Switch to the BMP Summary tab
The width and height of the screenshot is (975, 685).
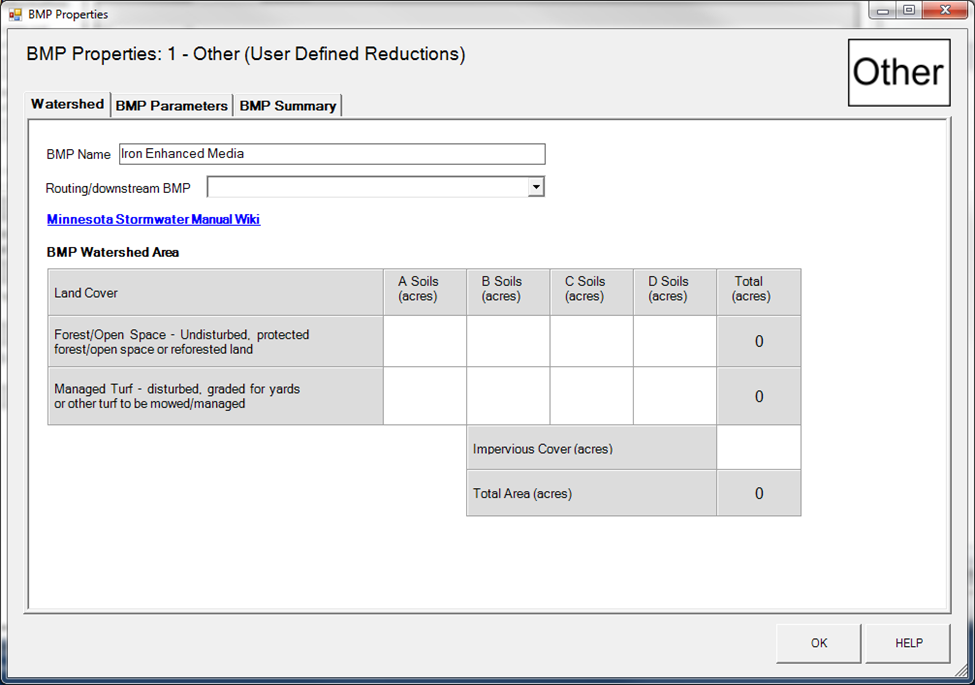pyautogui.click(x=287, y=106)
